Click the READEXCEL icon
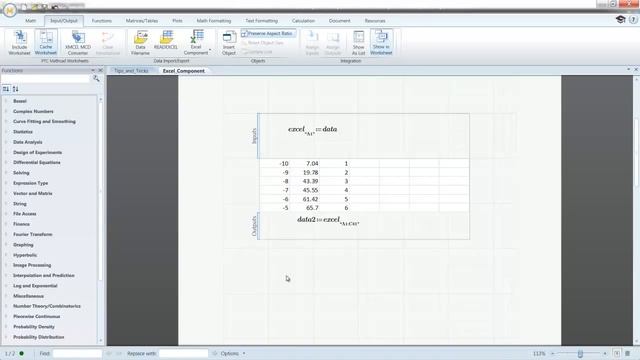 tap(166, 40)
